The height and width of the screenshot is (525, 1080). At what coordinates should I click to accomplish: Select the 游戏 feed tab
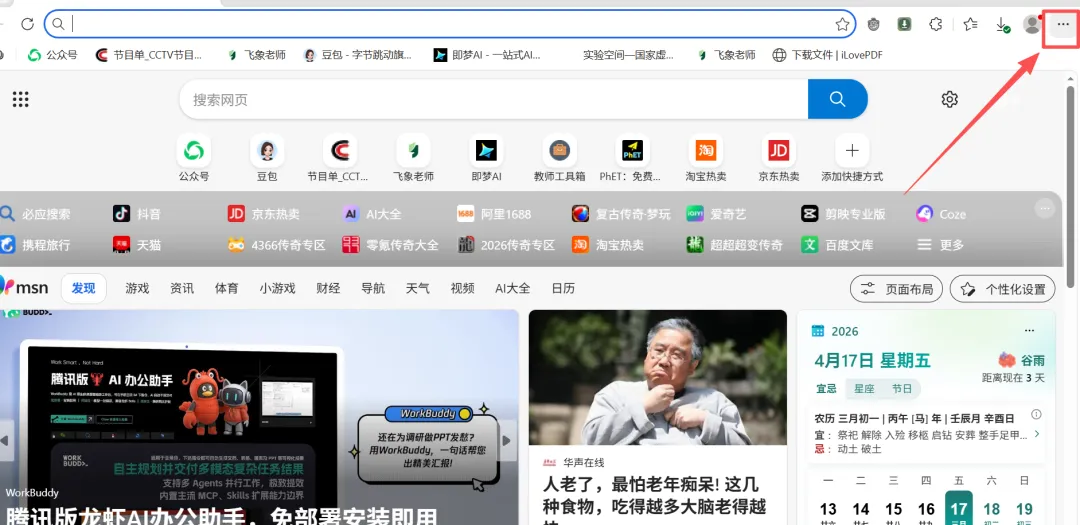(x=137, y=288)
